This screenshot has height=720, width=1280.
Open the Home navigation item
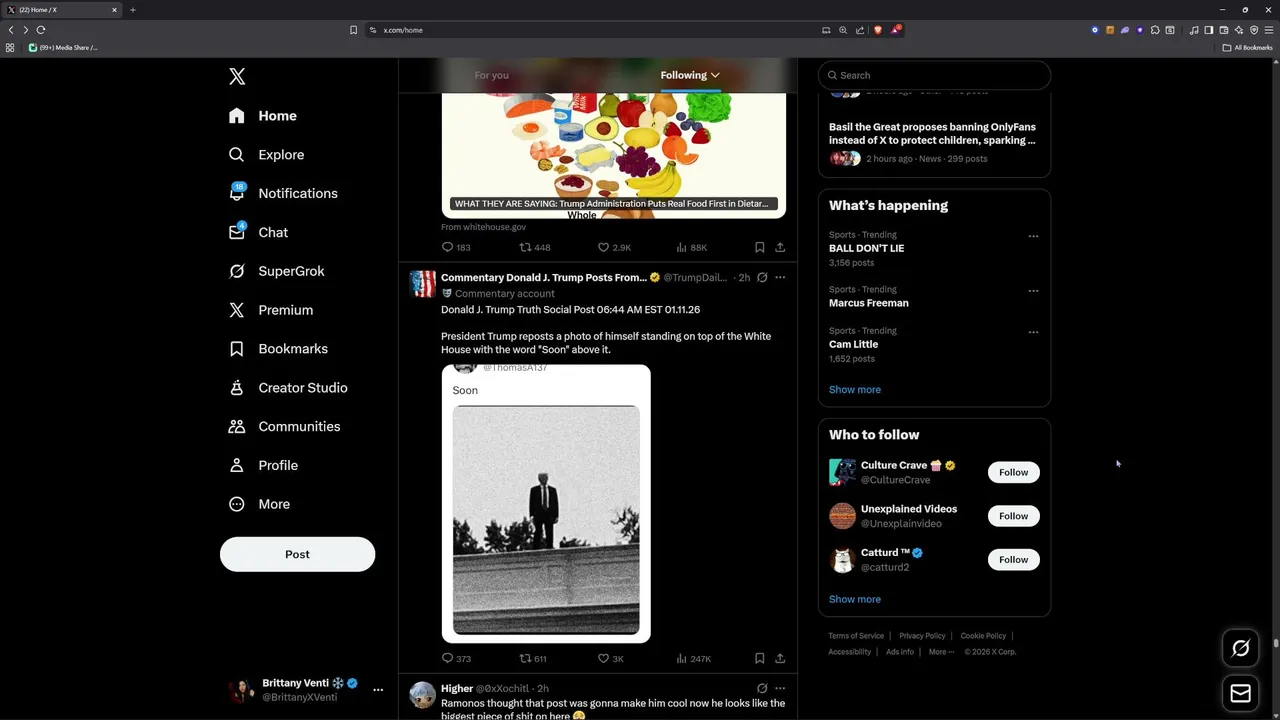[x=263, y=116]
